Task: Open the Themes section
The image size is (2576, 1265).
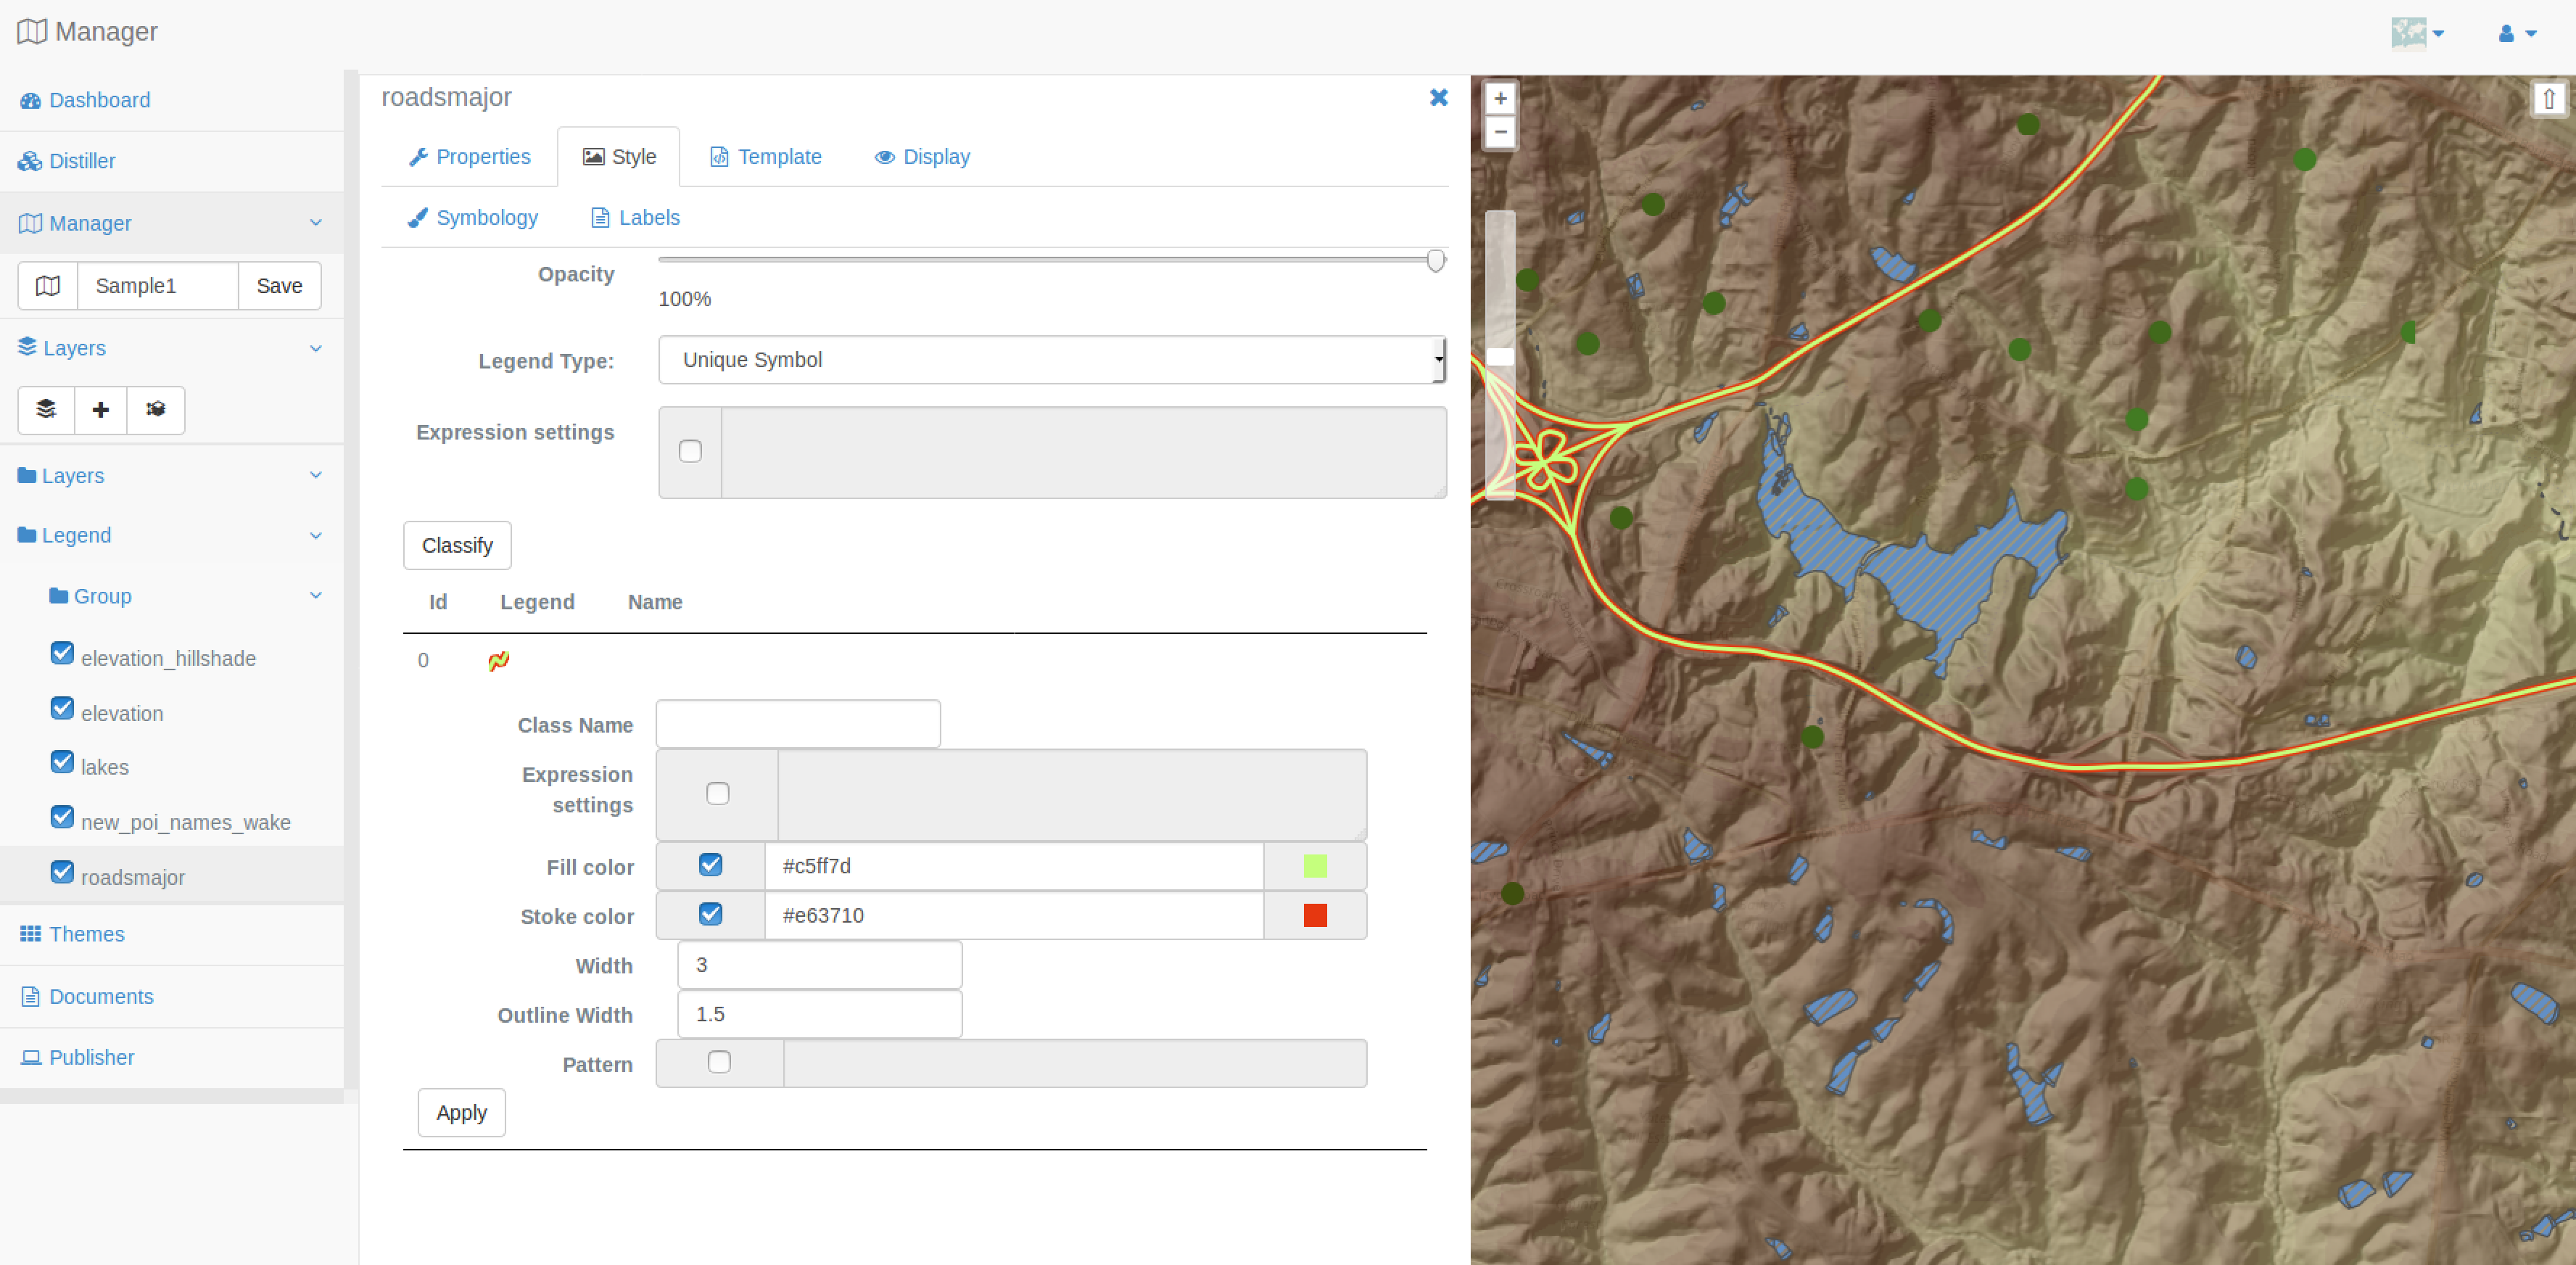Action: tap(86, 934)
